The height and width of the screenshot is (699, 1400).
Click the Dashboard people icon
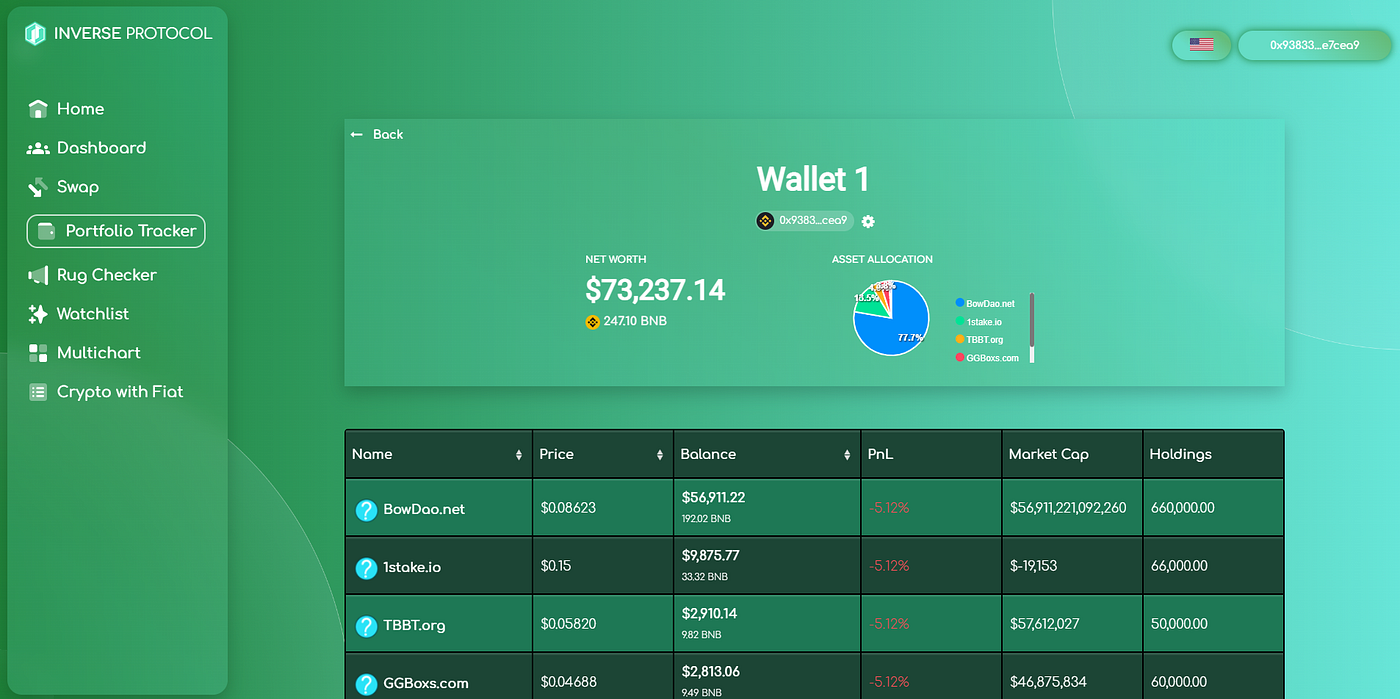[38, 148]
